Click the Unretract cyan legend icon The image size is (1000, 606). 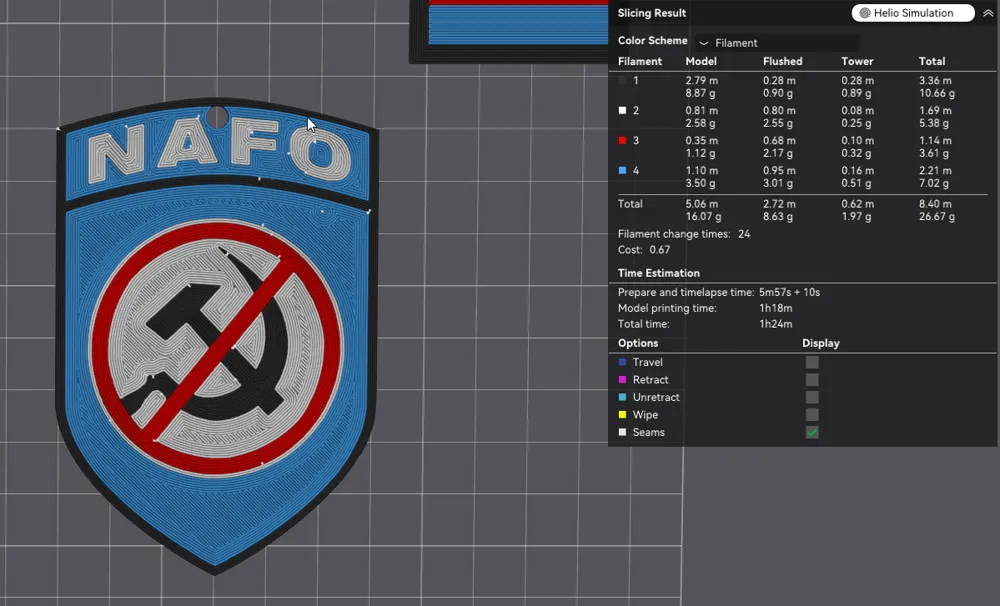point(622,397)
